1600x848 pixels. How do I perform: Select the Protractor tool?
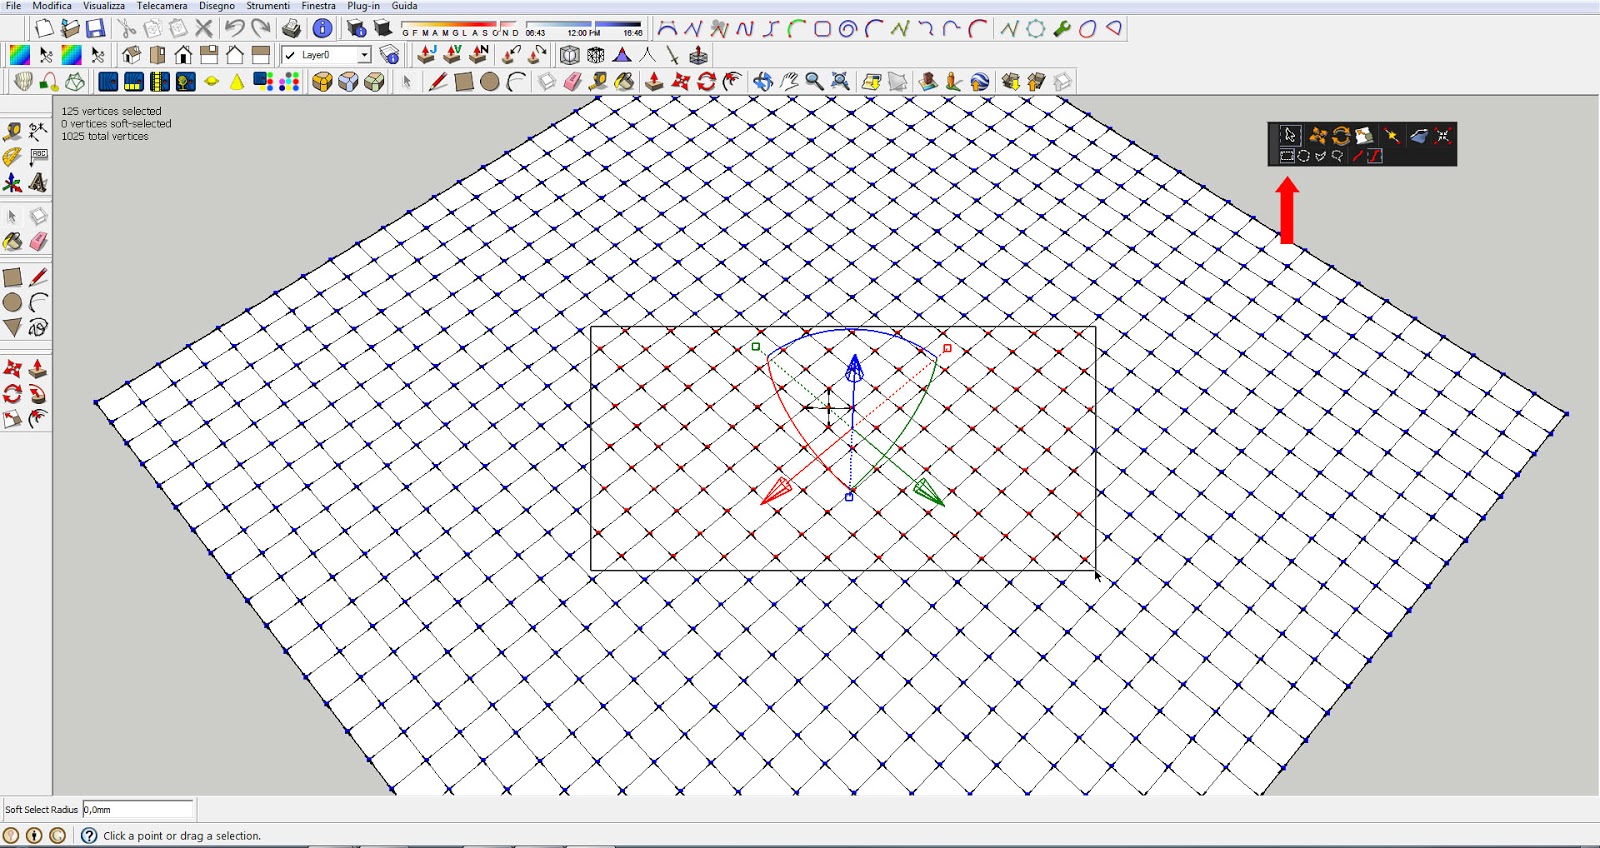click(x=12, y=157)
